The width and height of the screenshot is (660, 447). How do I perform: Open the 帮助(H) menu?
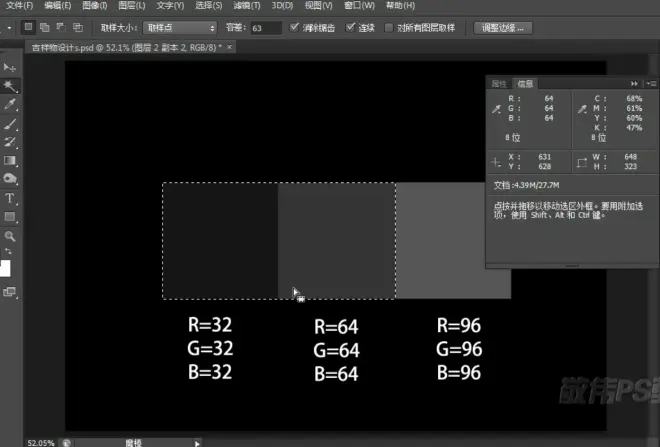[x=400, y=5]
